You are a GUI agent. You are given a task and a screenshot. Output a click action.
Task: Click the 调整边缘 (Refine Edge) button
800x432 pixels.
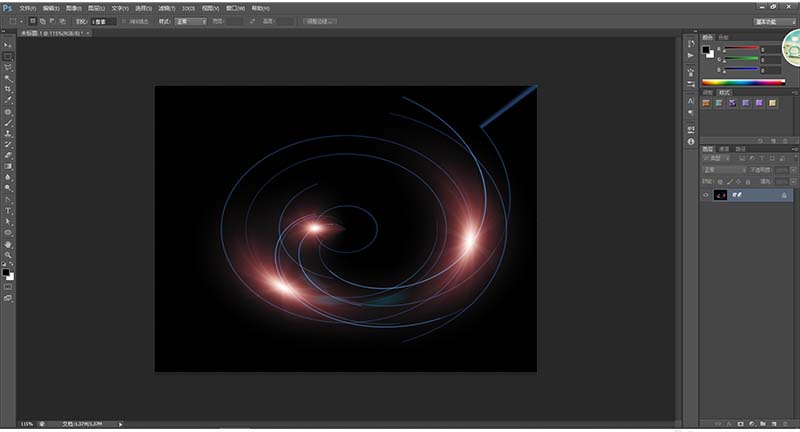tap(318, 20)
